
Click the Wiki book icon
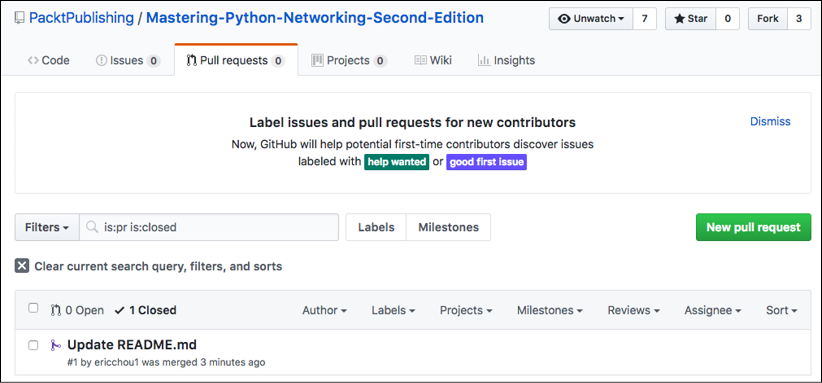coord(420,60)
